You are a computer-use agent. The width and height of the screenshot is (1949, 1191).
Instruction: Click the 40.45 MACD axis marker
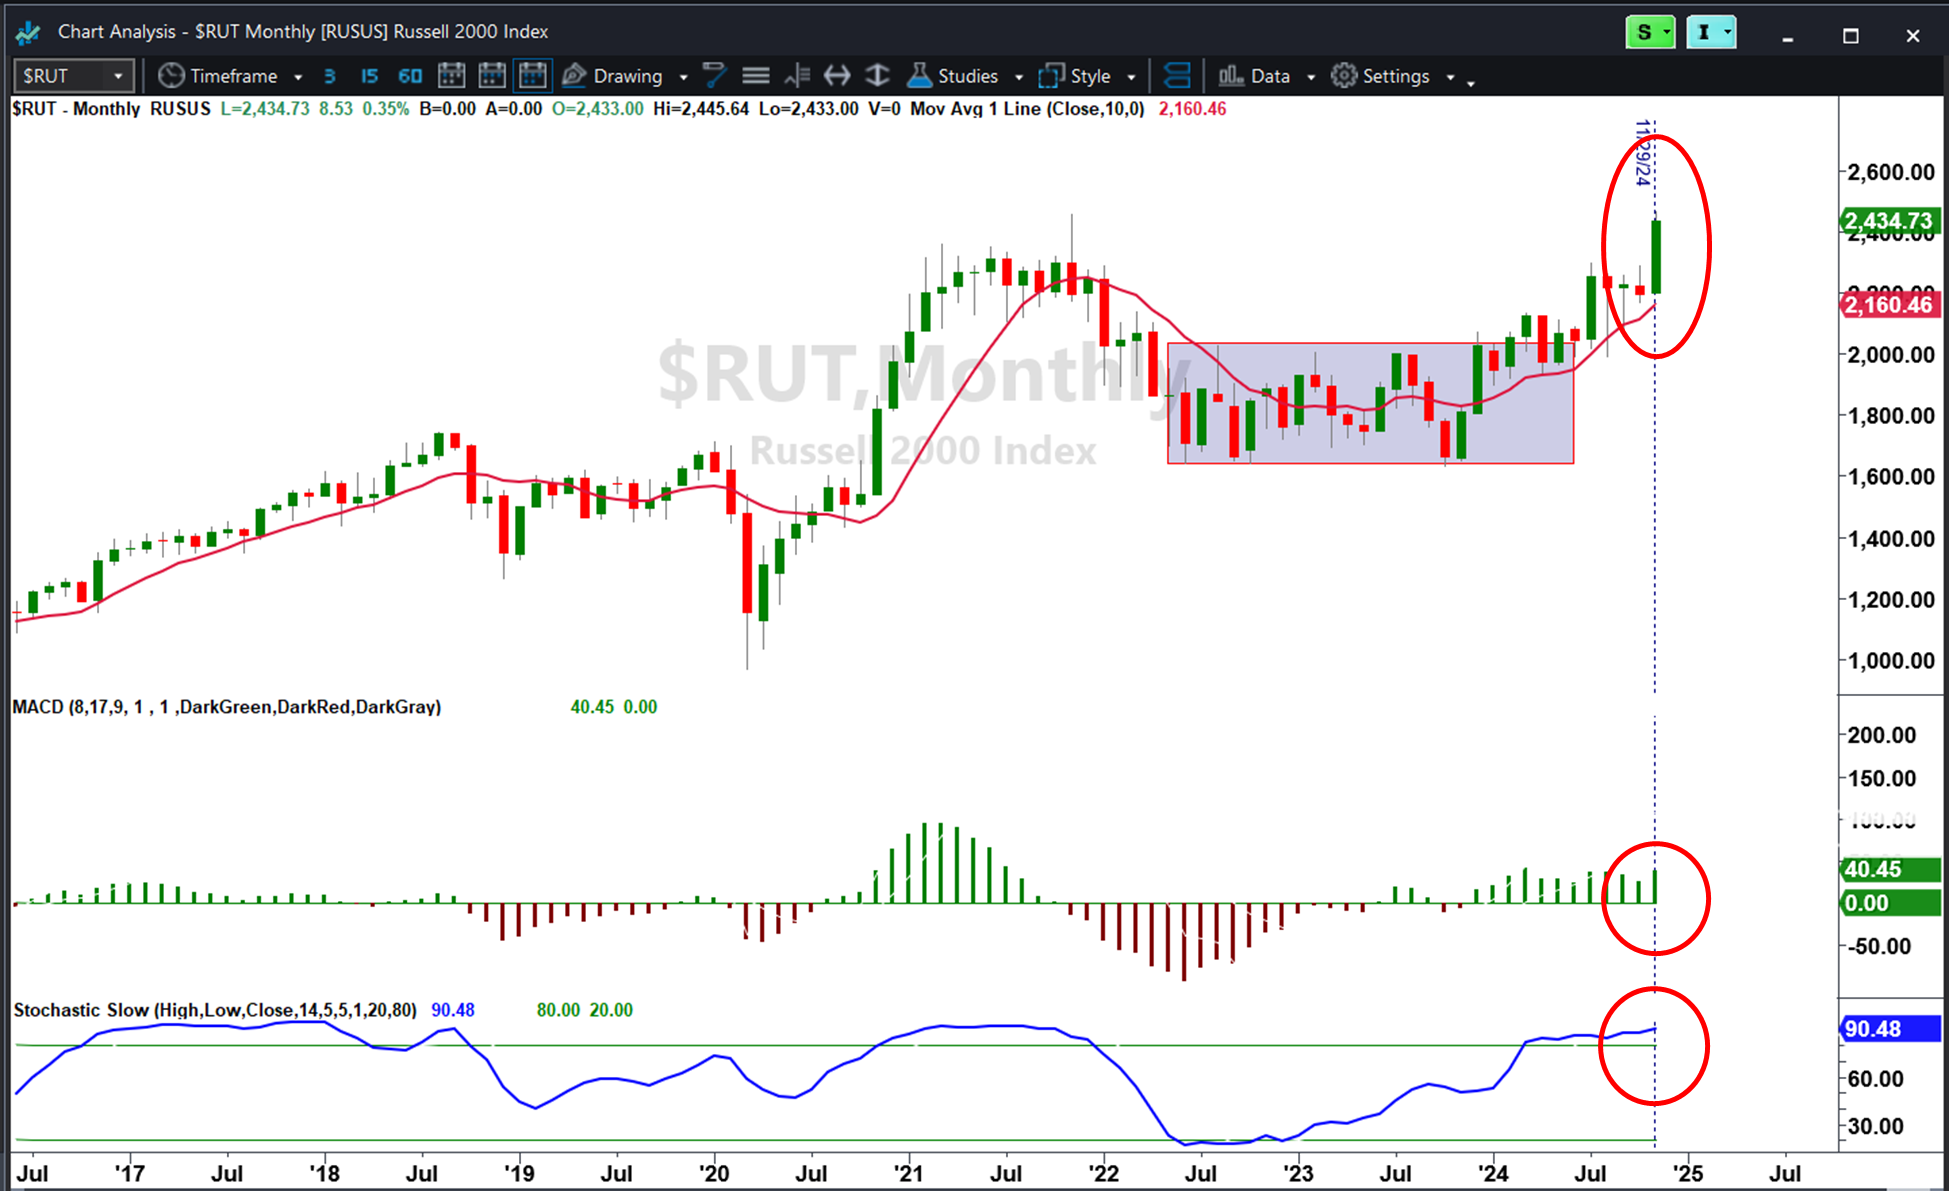(1889, 870)
